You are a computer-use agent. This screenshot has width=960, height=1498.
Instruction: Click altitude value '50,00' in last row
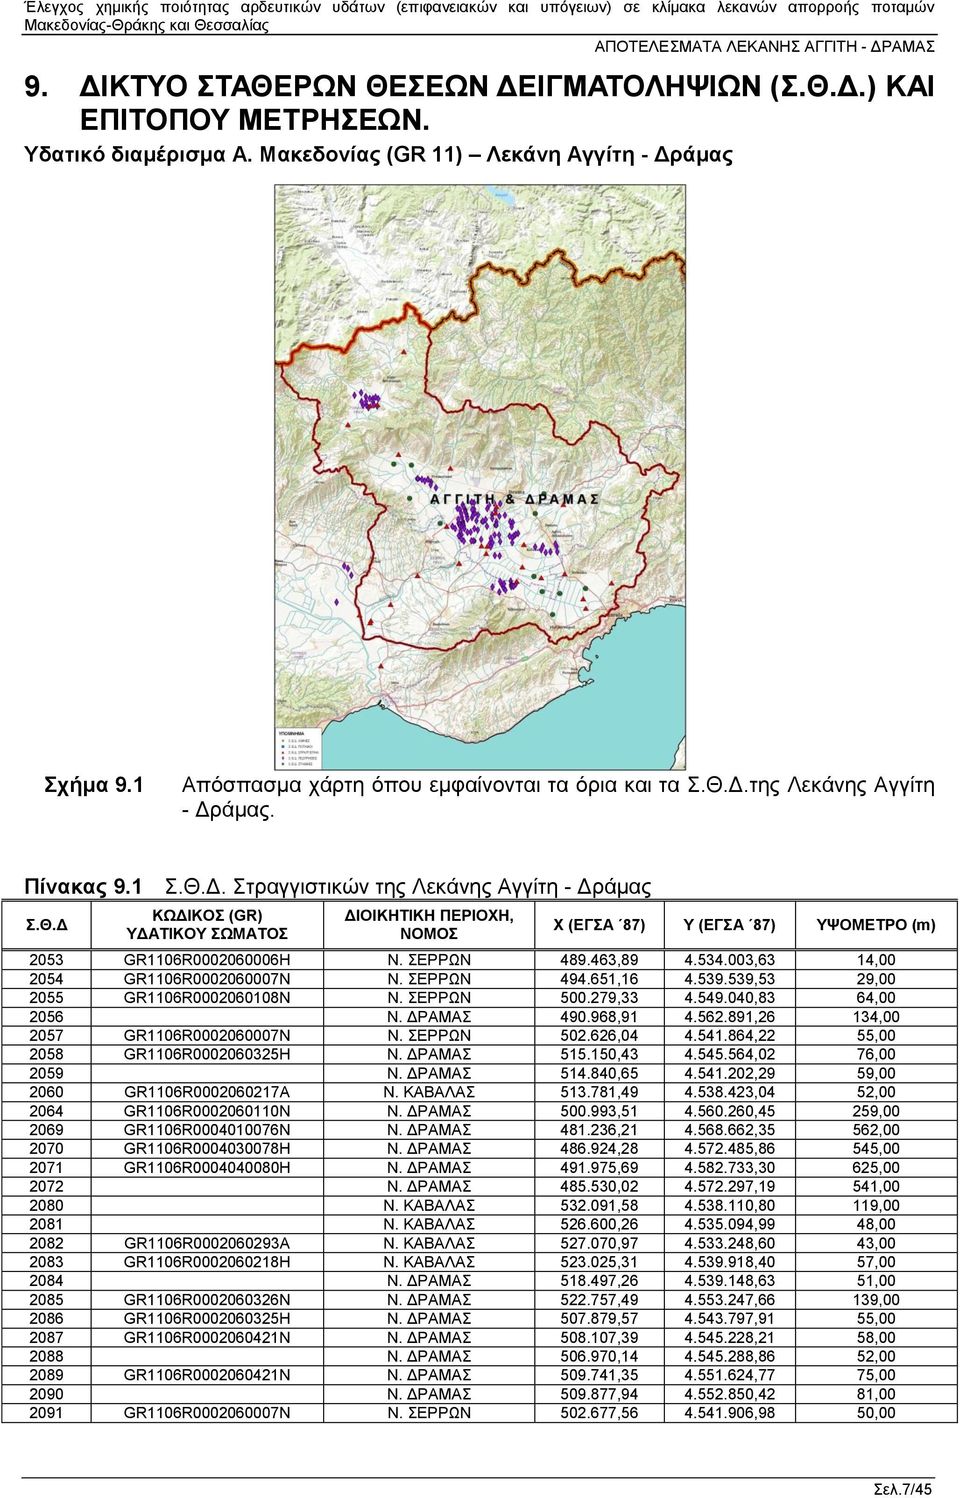(x=876, y=1413)
